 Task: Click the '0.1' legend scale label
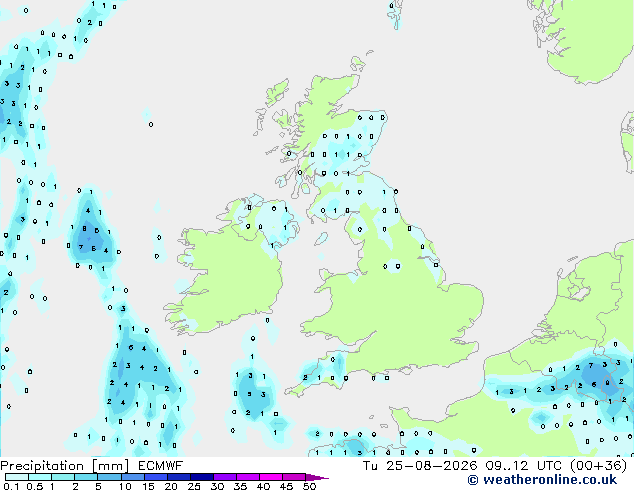tap(11, 486)
